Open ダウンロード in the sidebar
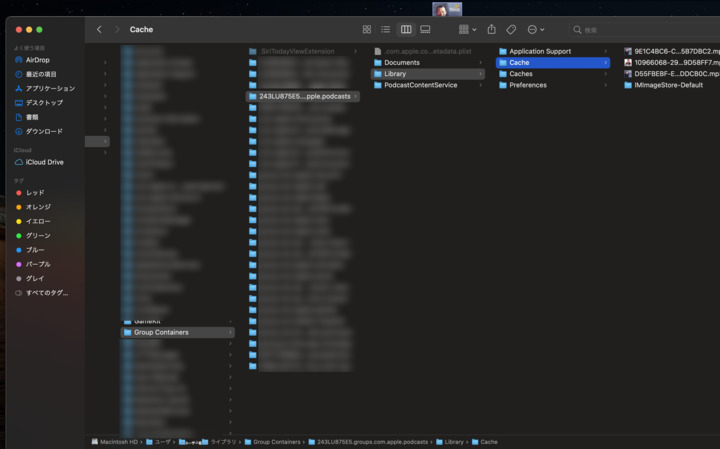 (x=44, y=131)
